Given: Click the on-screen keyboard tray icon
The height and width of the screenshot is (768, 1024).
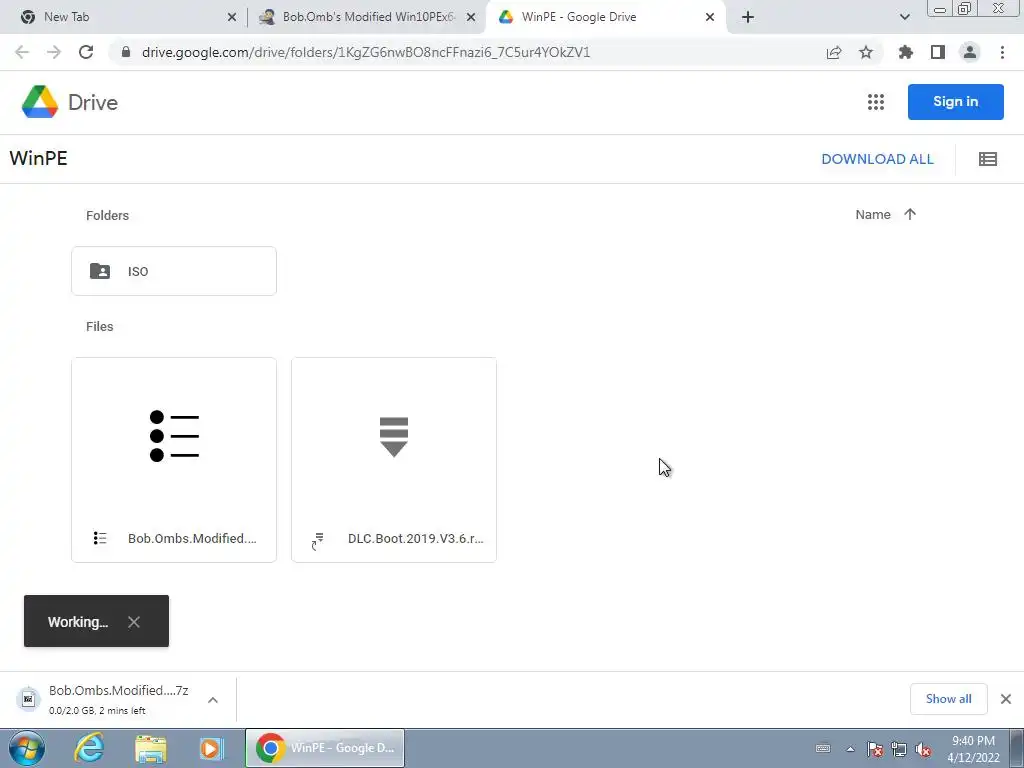Looking at the screenshot, I should (x=823, y=748).
